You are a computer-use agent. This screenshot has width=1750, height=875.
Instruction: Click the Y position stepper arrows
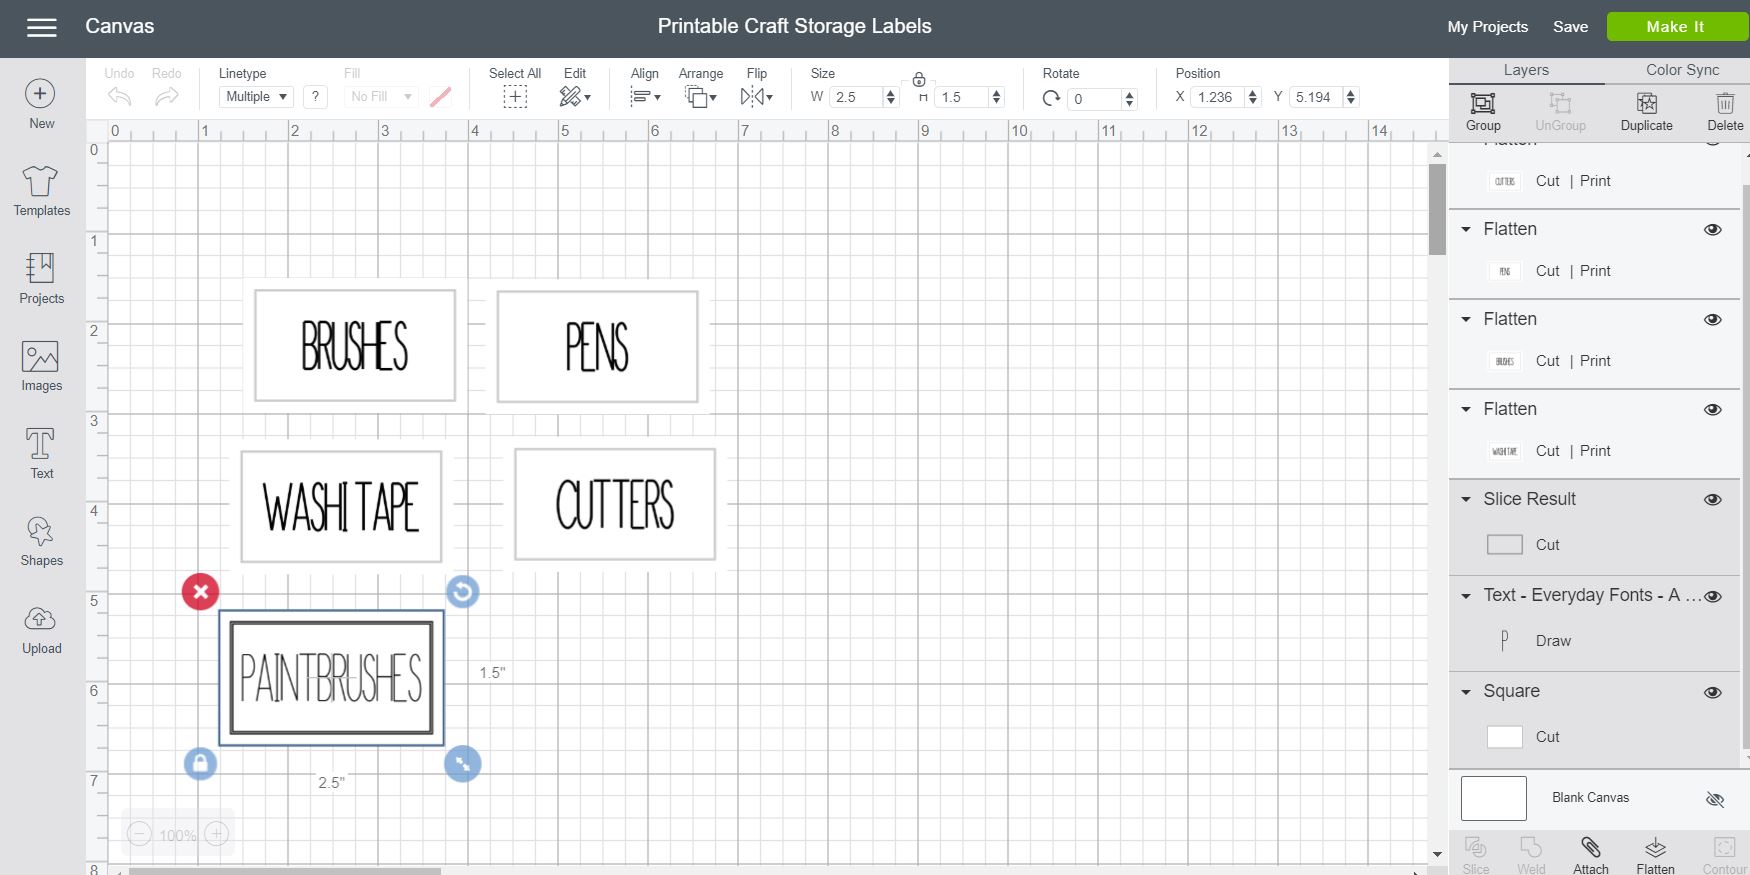(x=1351, y=97)
